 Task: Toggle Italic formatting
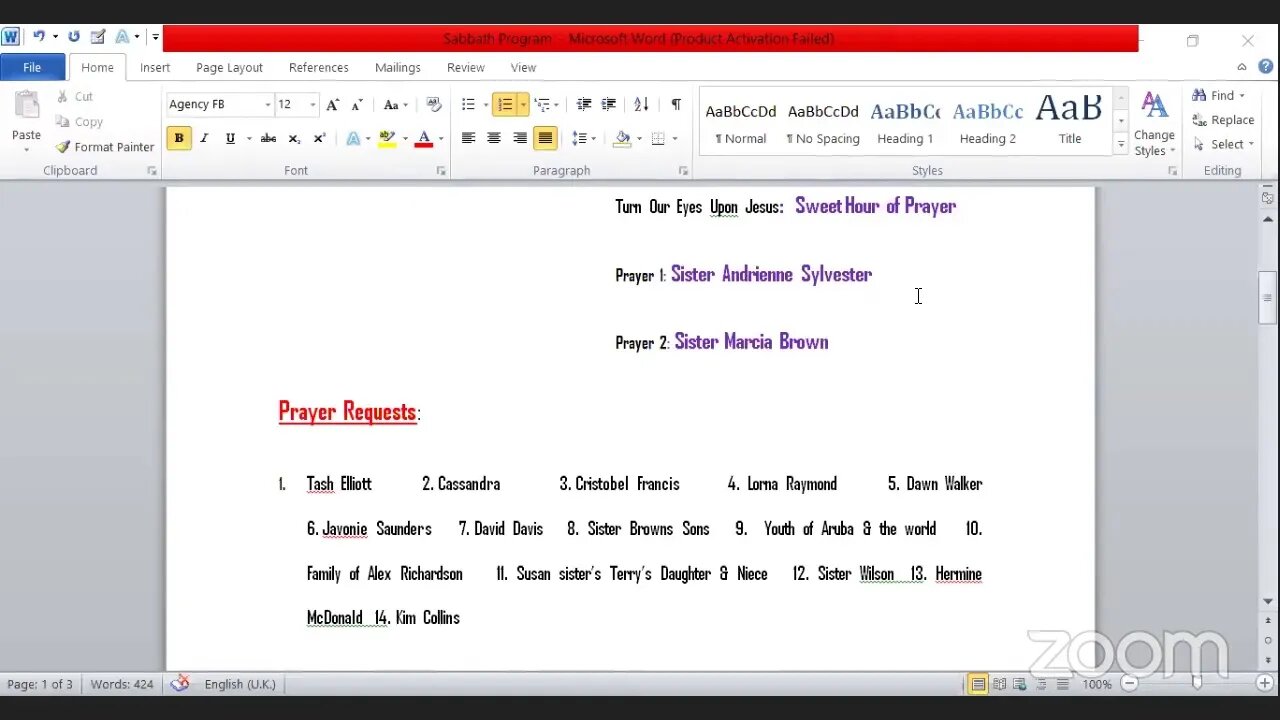pyautogui.click(x=204, y=138)
